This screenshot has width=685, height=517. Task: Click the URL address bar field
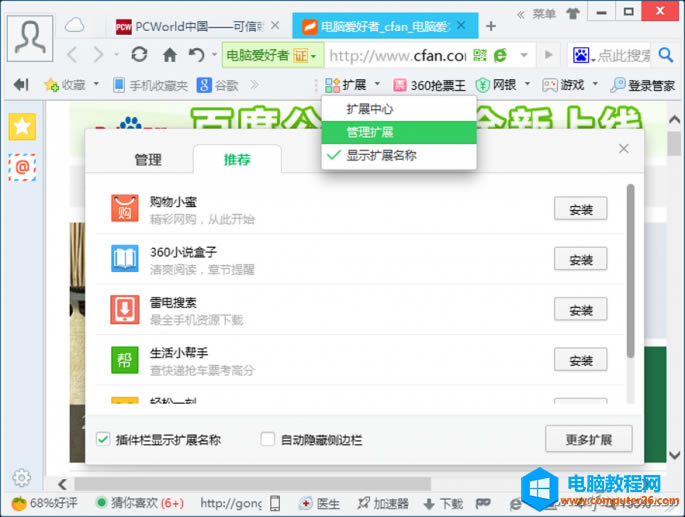point(396,55)
